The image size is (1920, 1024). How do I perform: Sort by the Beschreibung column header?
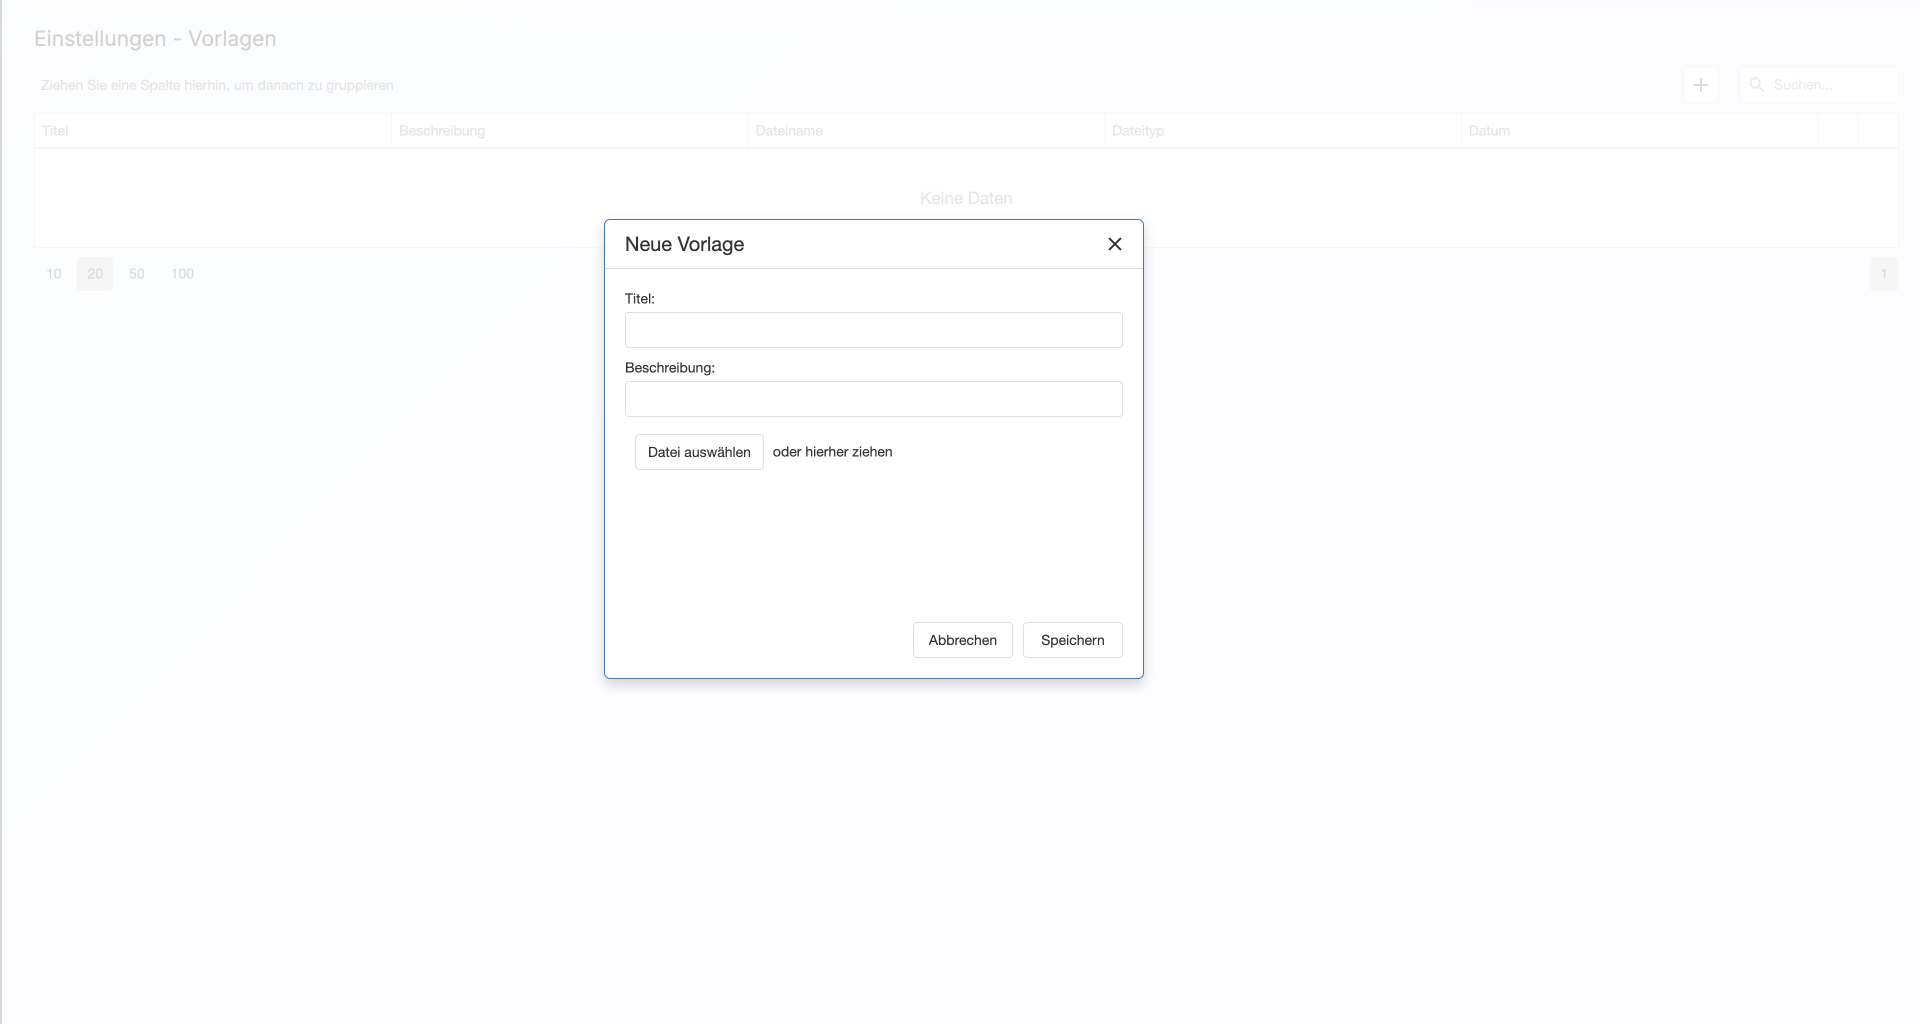pos(442,131)
